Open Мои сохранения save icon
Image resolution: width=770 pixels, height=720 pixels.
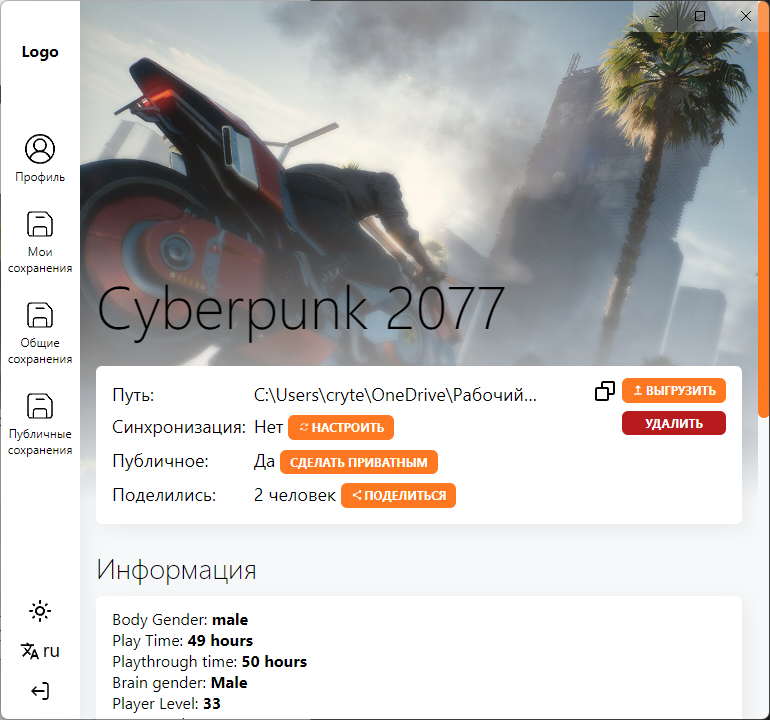(x=40, y=224)
